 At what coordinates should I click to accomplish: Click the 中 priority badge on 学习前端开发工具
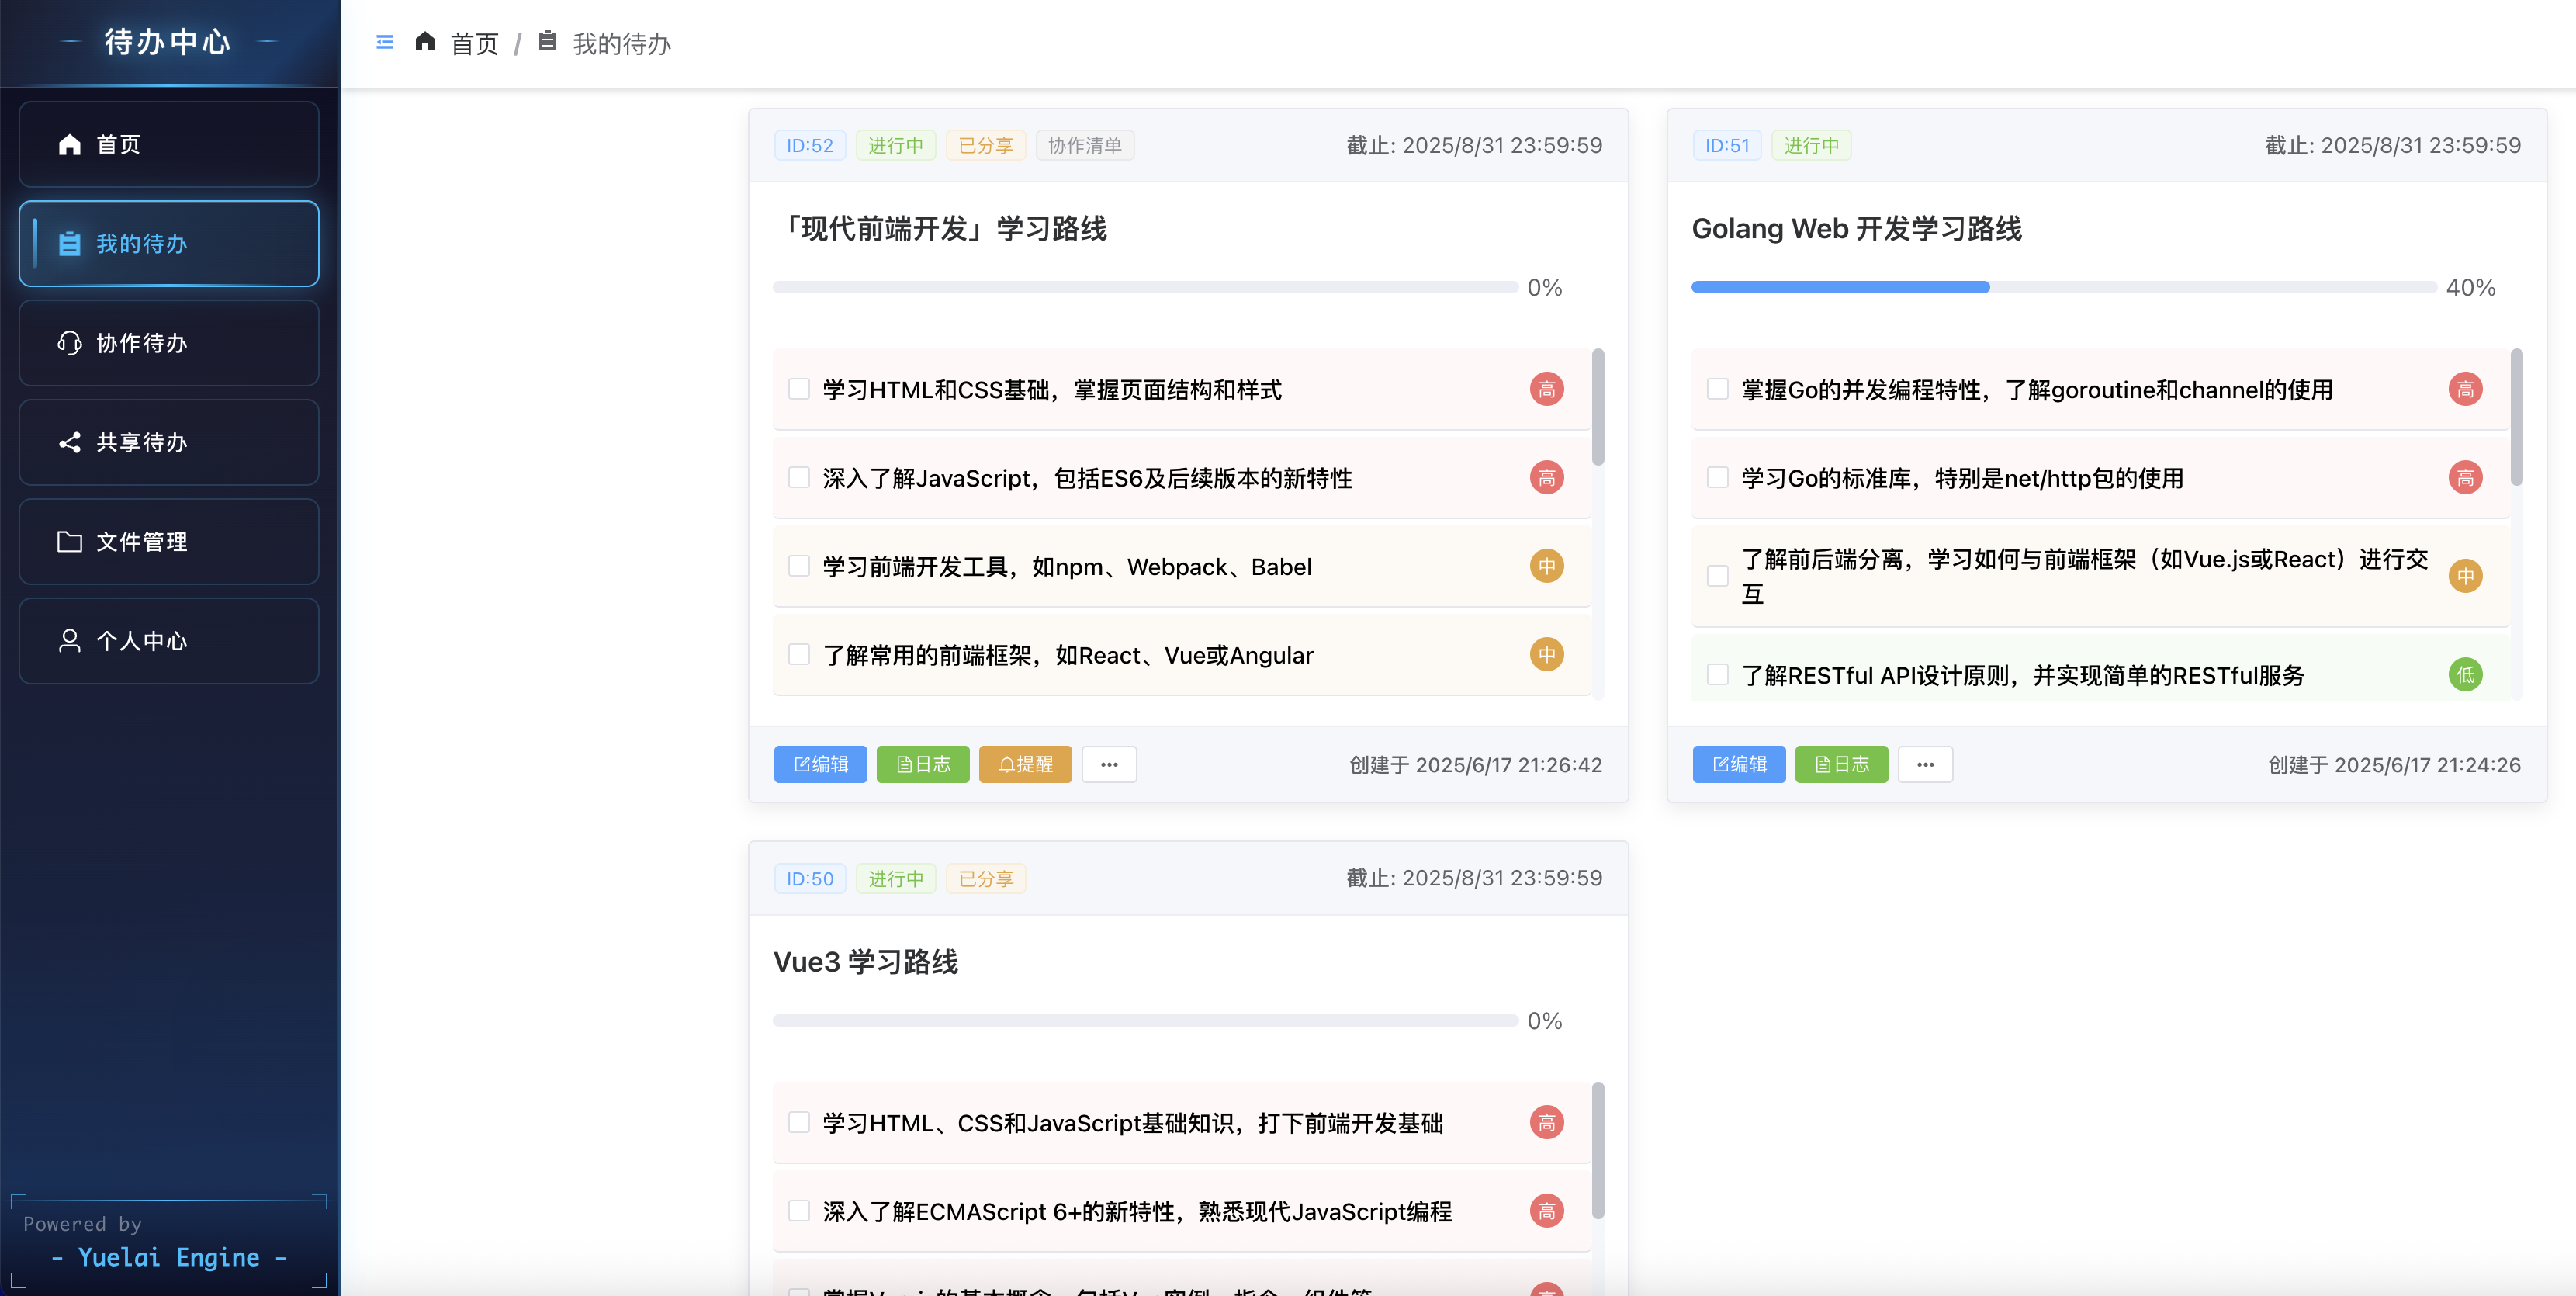(1546, 566)
